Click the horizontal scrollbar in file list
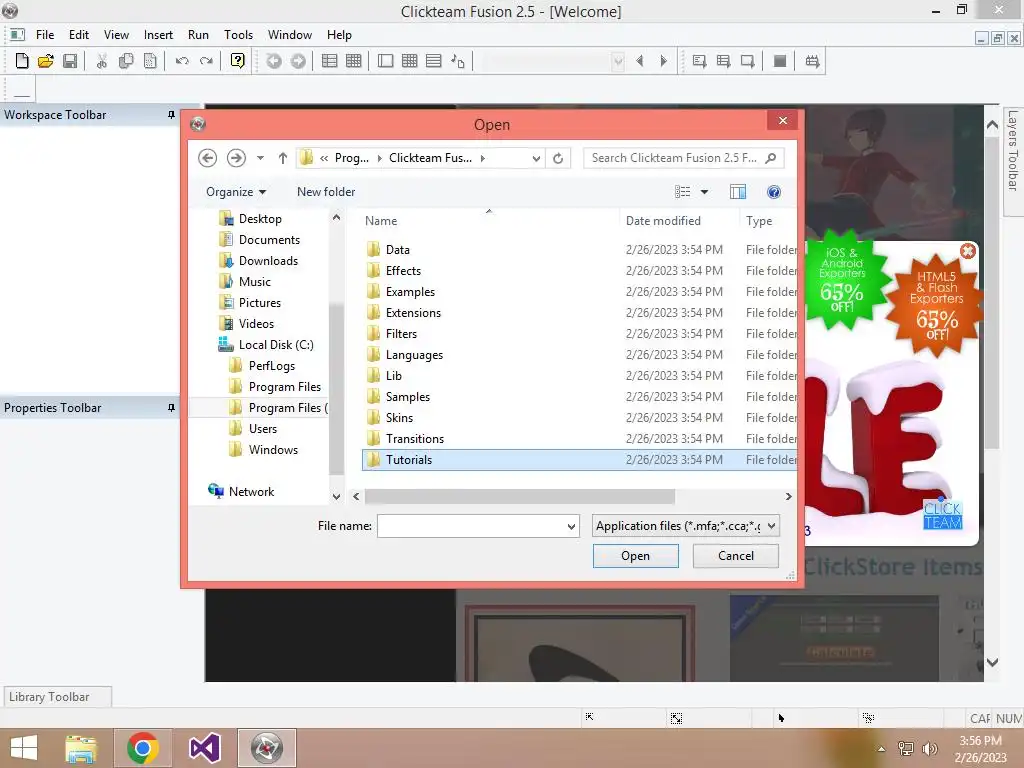 (x=520, y=497)
